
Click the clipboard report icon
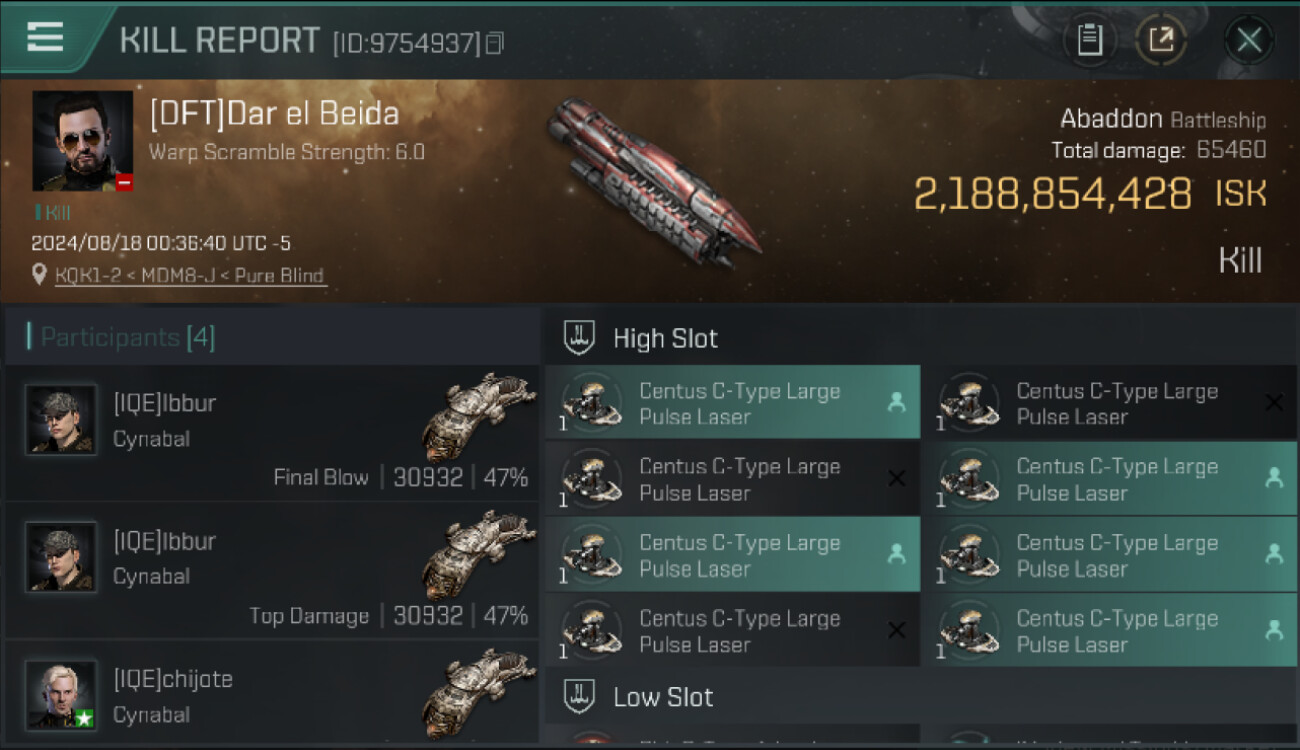(1089, 40)
